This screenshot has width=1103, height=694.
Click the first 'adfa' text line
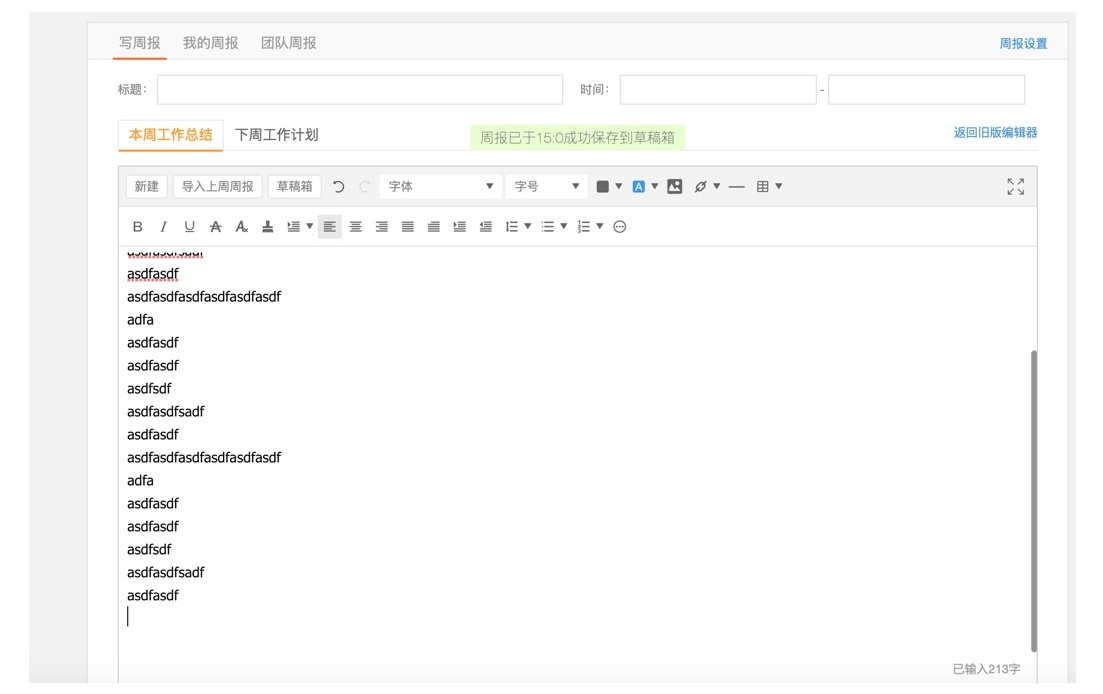pyautogui.click(x=140, y=319)
